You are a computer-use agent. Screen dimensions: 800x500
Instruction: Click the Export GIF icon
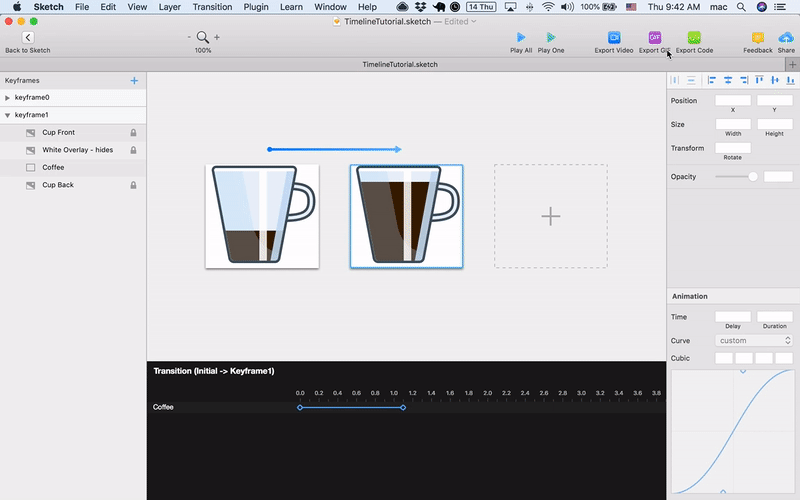[655, 38]
